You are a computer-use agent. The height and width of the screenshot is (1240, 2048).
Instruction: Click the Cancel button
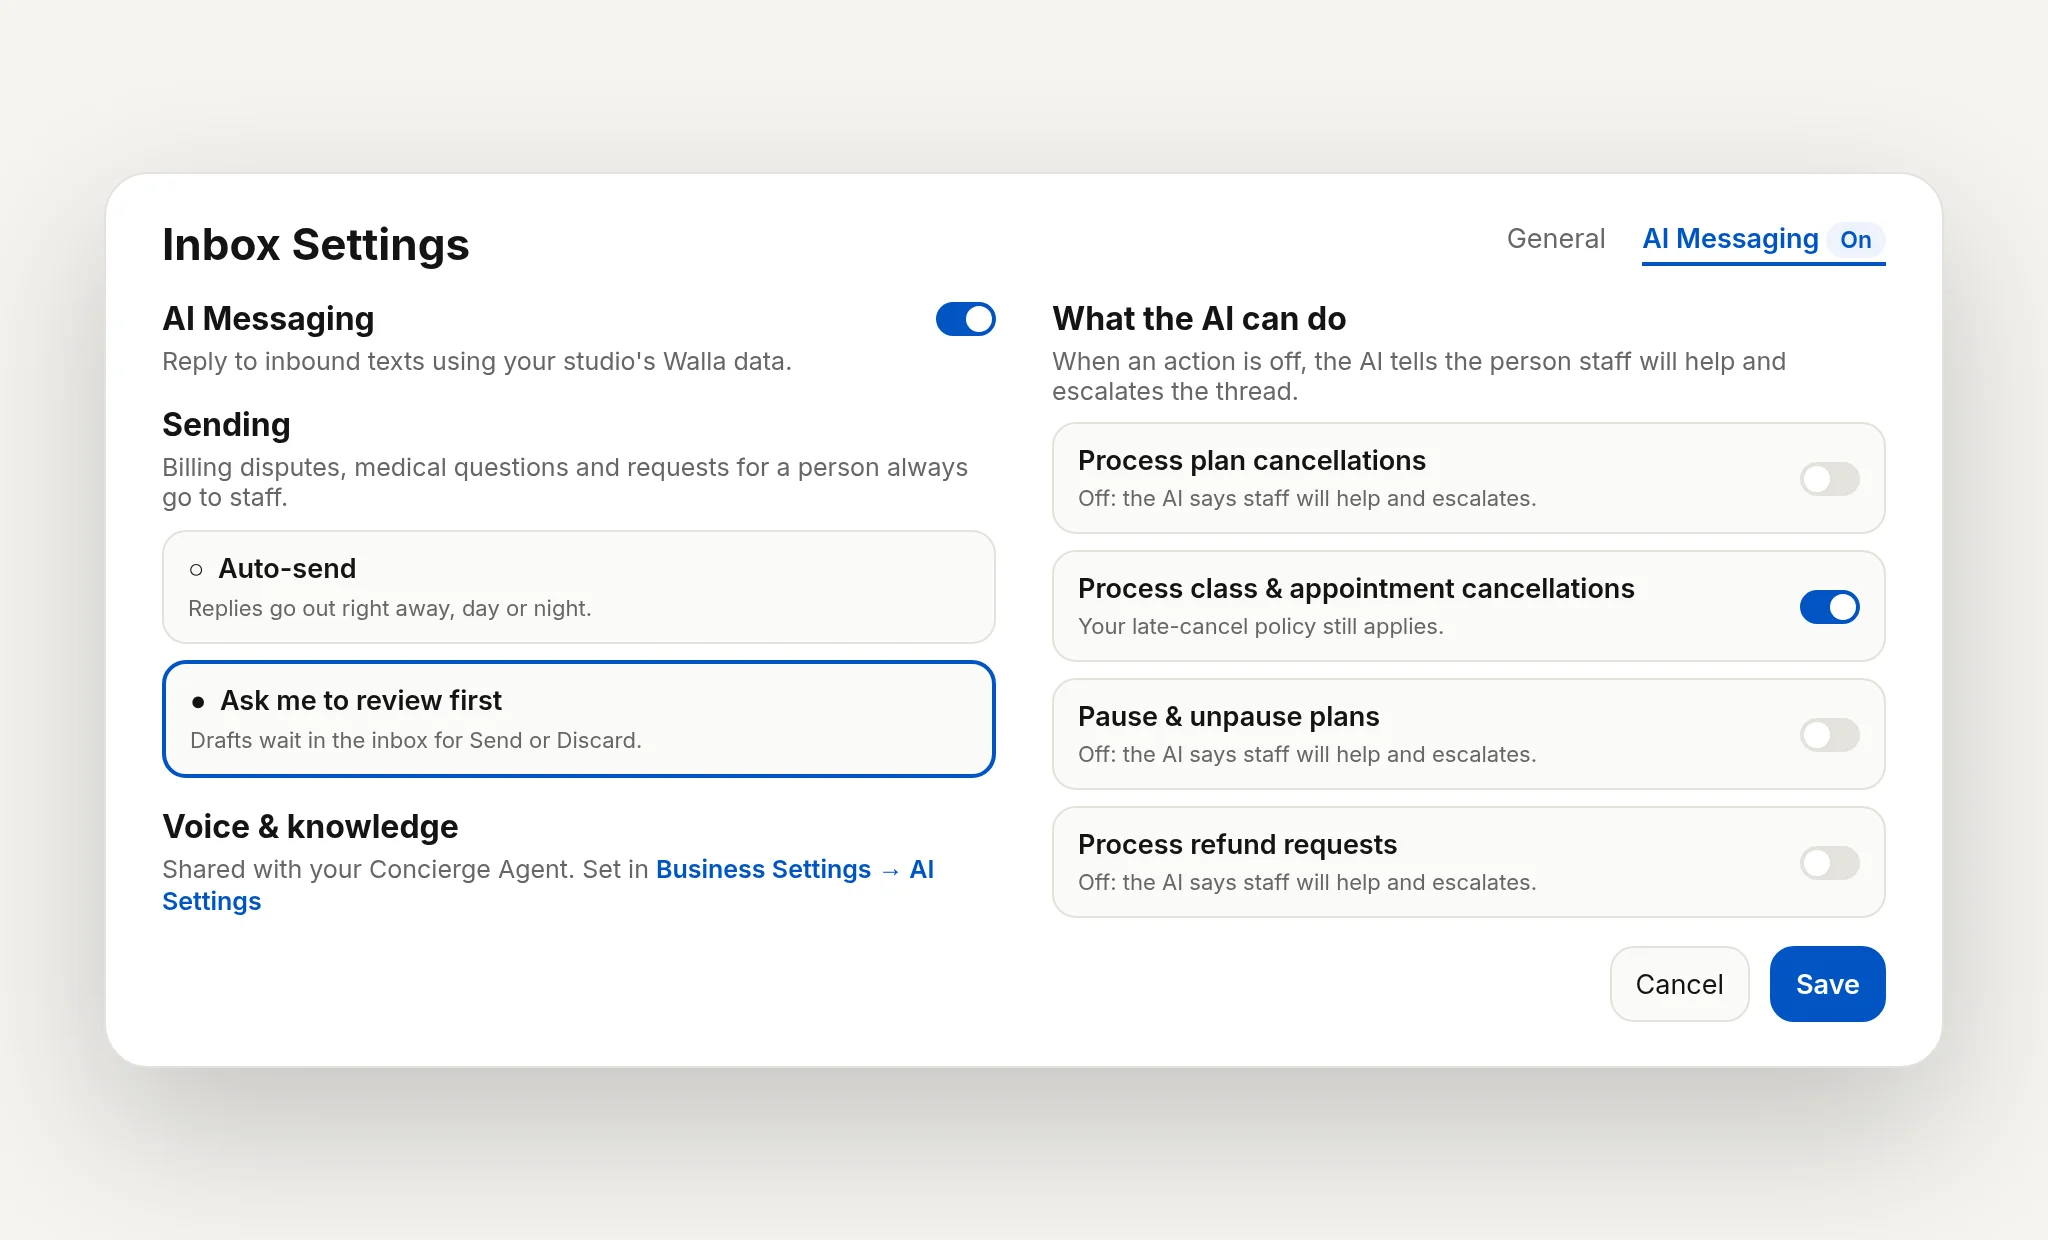pyautogui.click(x=1679, y=984)
